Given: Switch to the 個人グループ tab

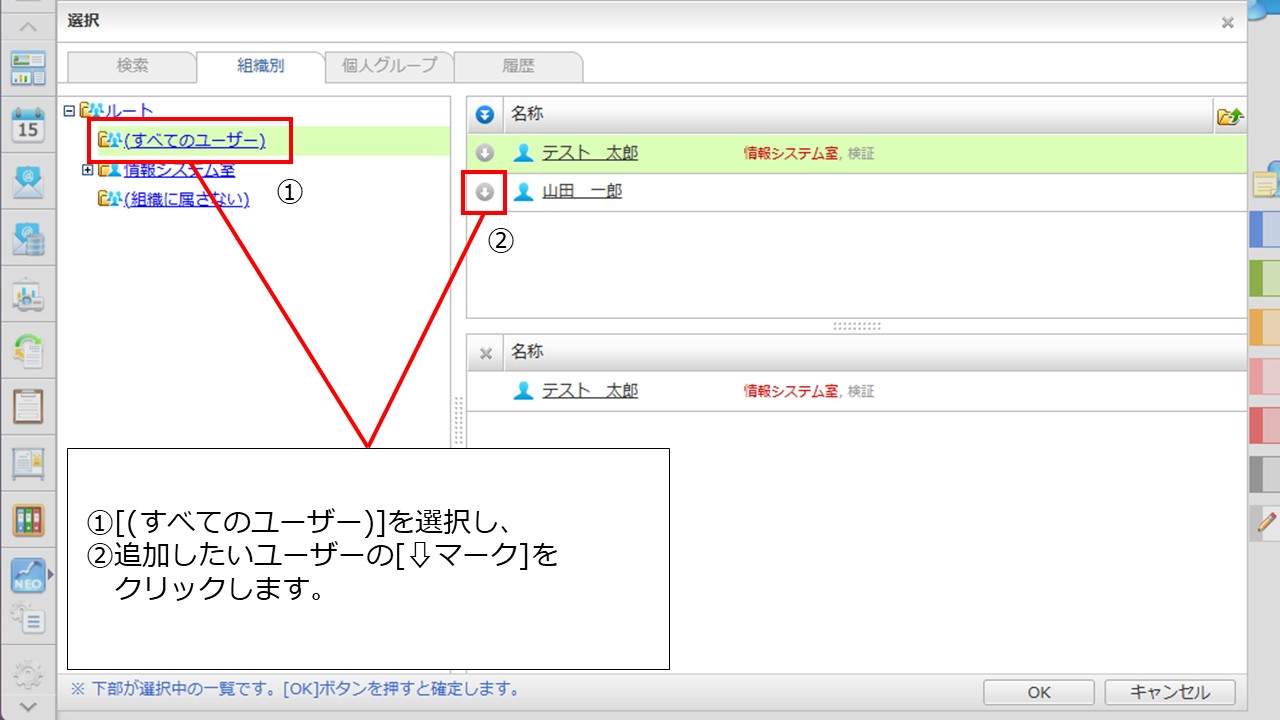Looking at the screenshot, I should click(389, 66).
